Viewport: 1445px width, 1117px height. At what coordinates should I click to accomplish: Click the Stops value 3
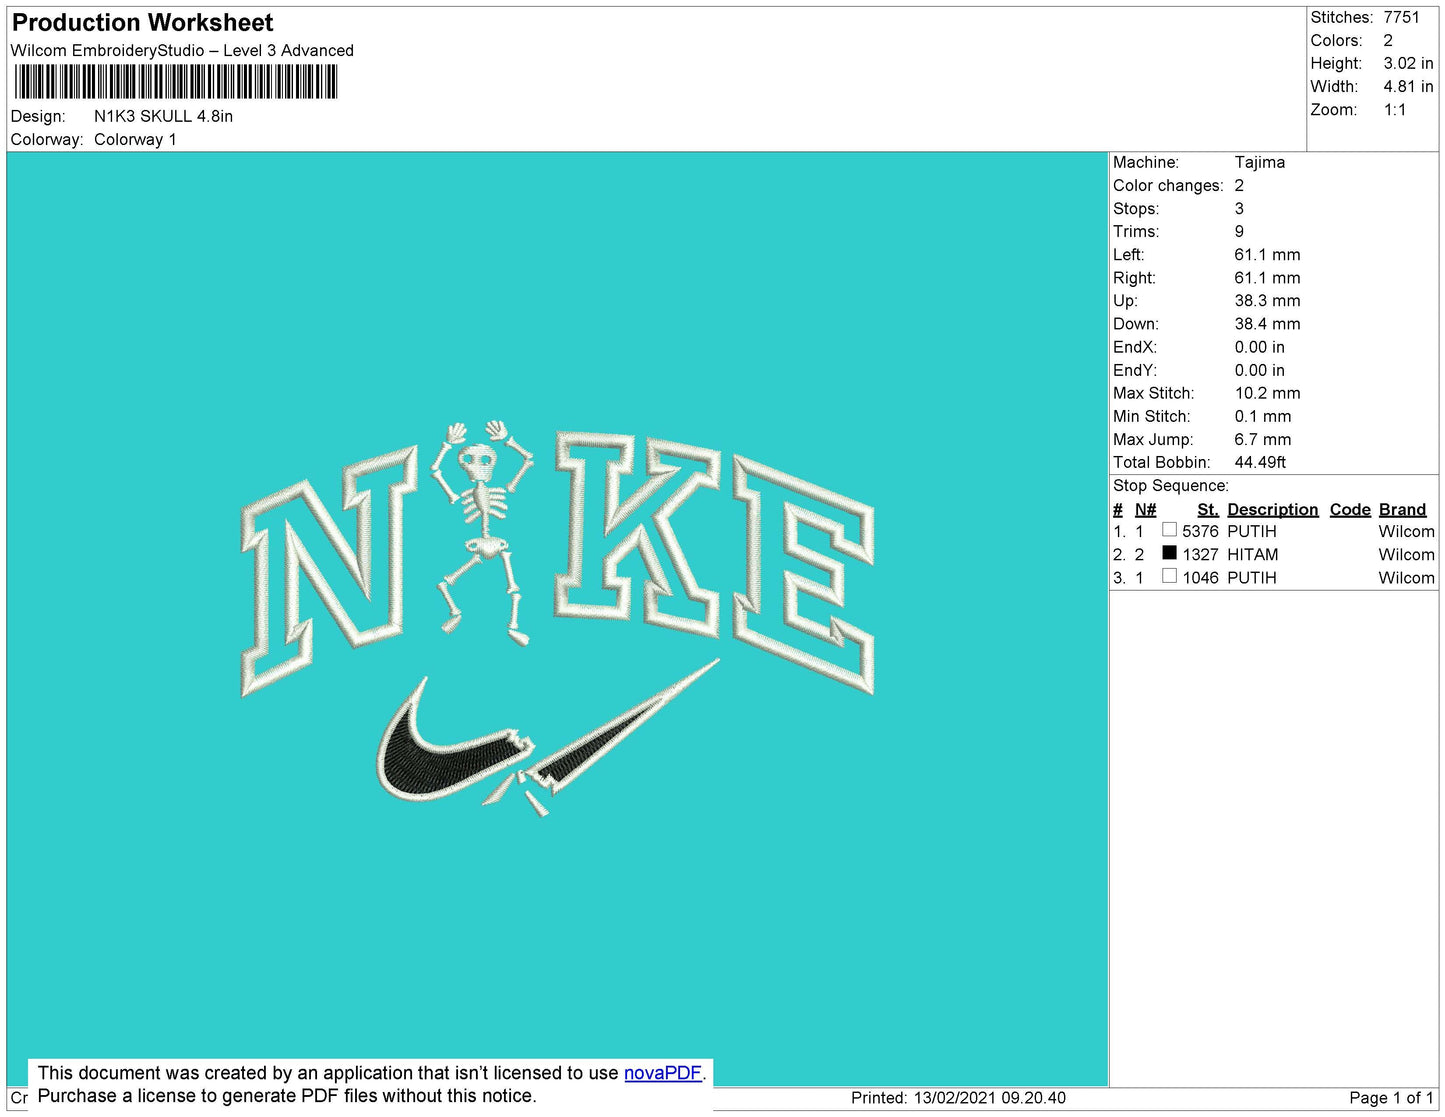pyautogui.click(x=1239, y=208)
